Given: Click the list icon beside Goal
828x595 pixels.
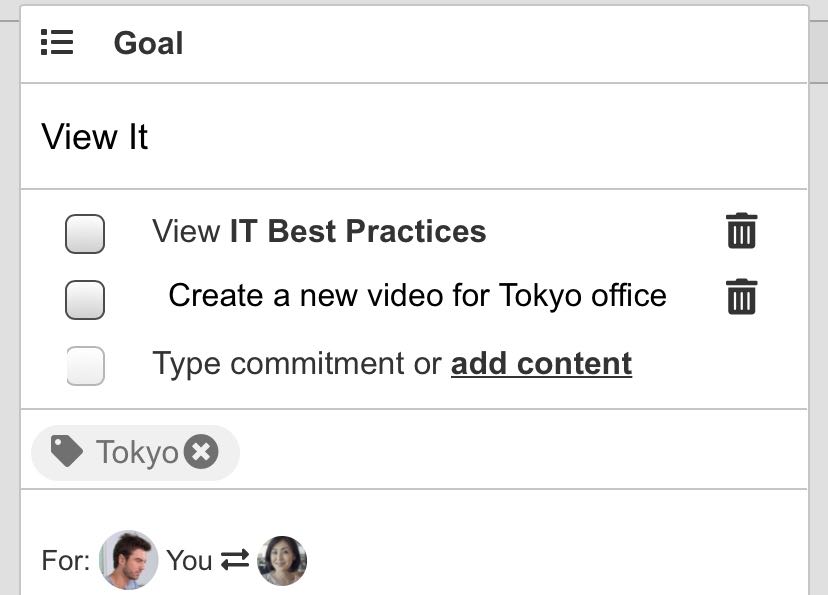Looking at the screenshot, I should pyautogui.click(x=57, y=43).
